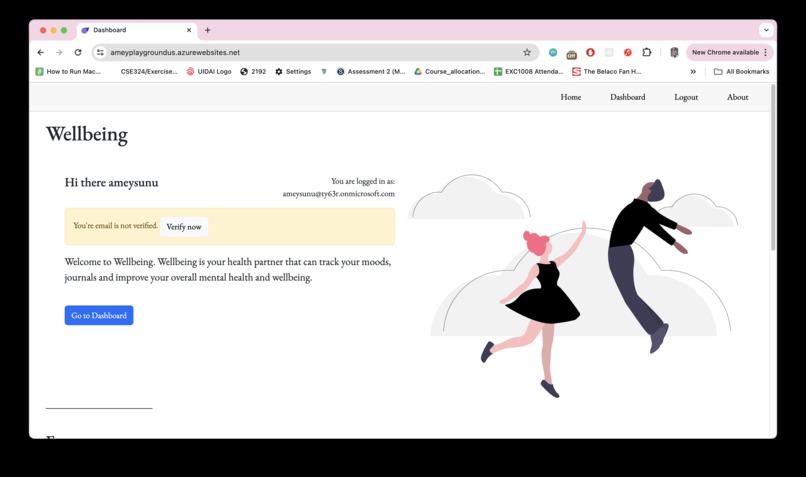The height and width of the screenshot is (477, 806).
Task: Open the About page link
Action: (x=738, y=97)
